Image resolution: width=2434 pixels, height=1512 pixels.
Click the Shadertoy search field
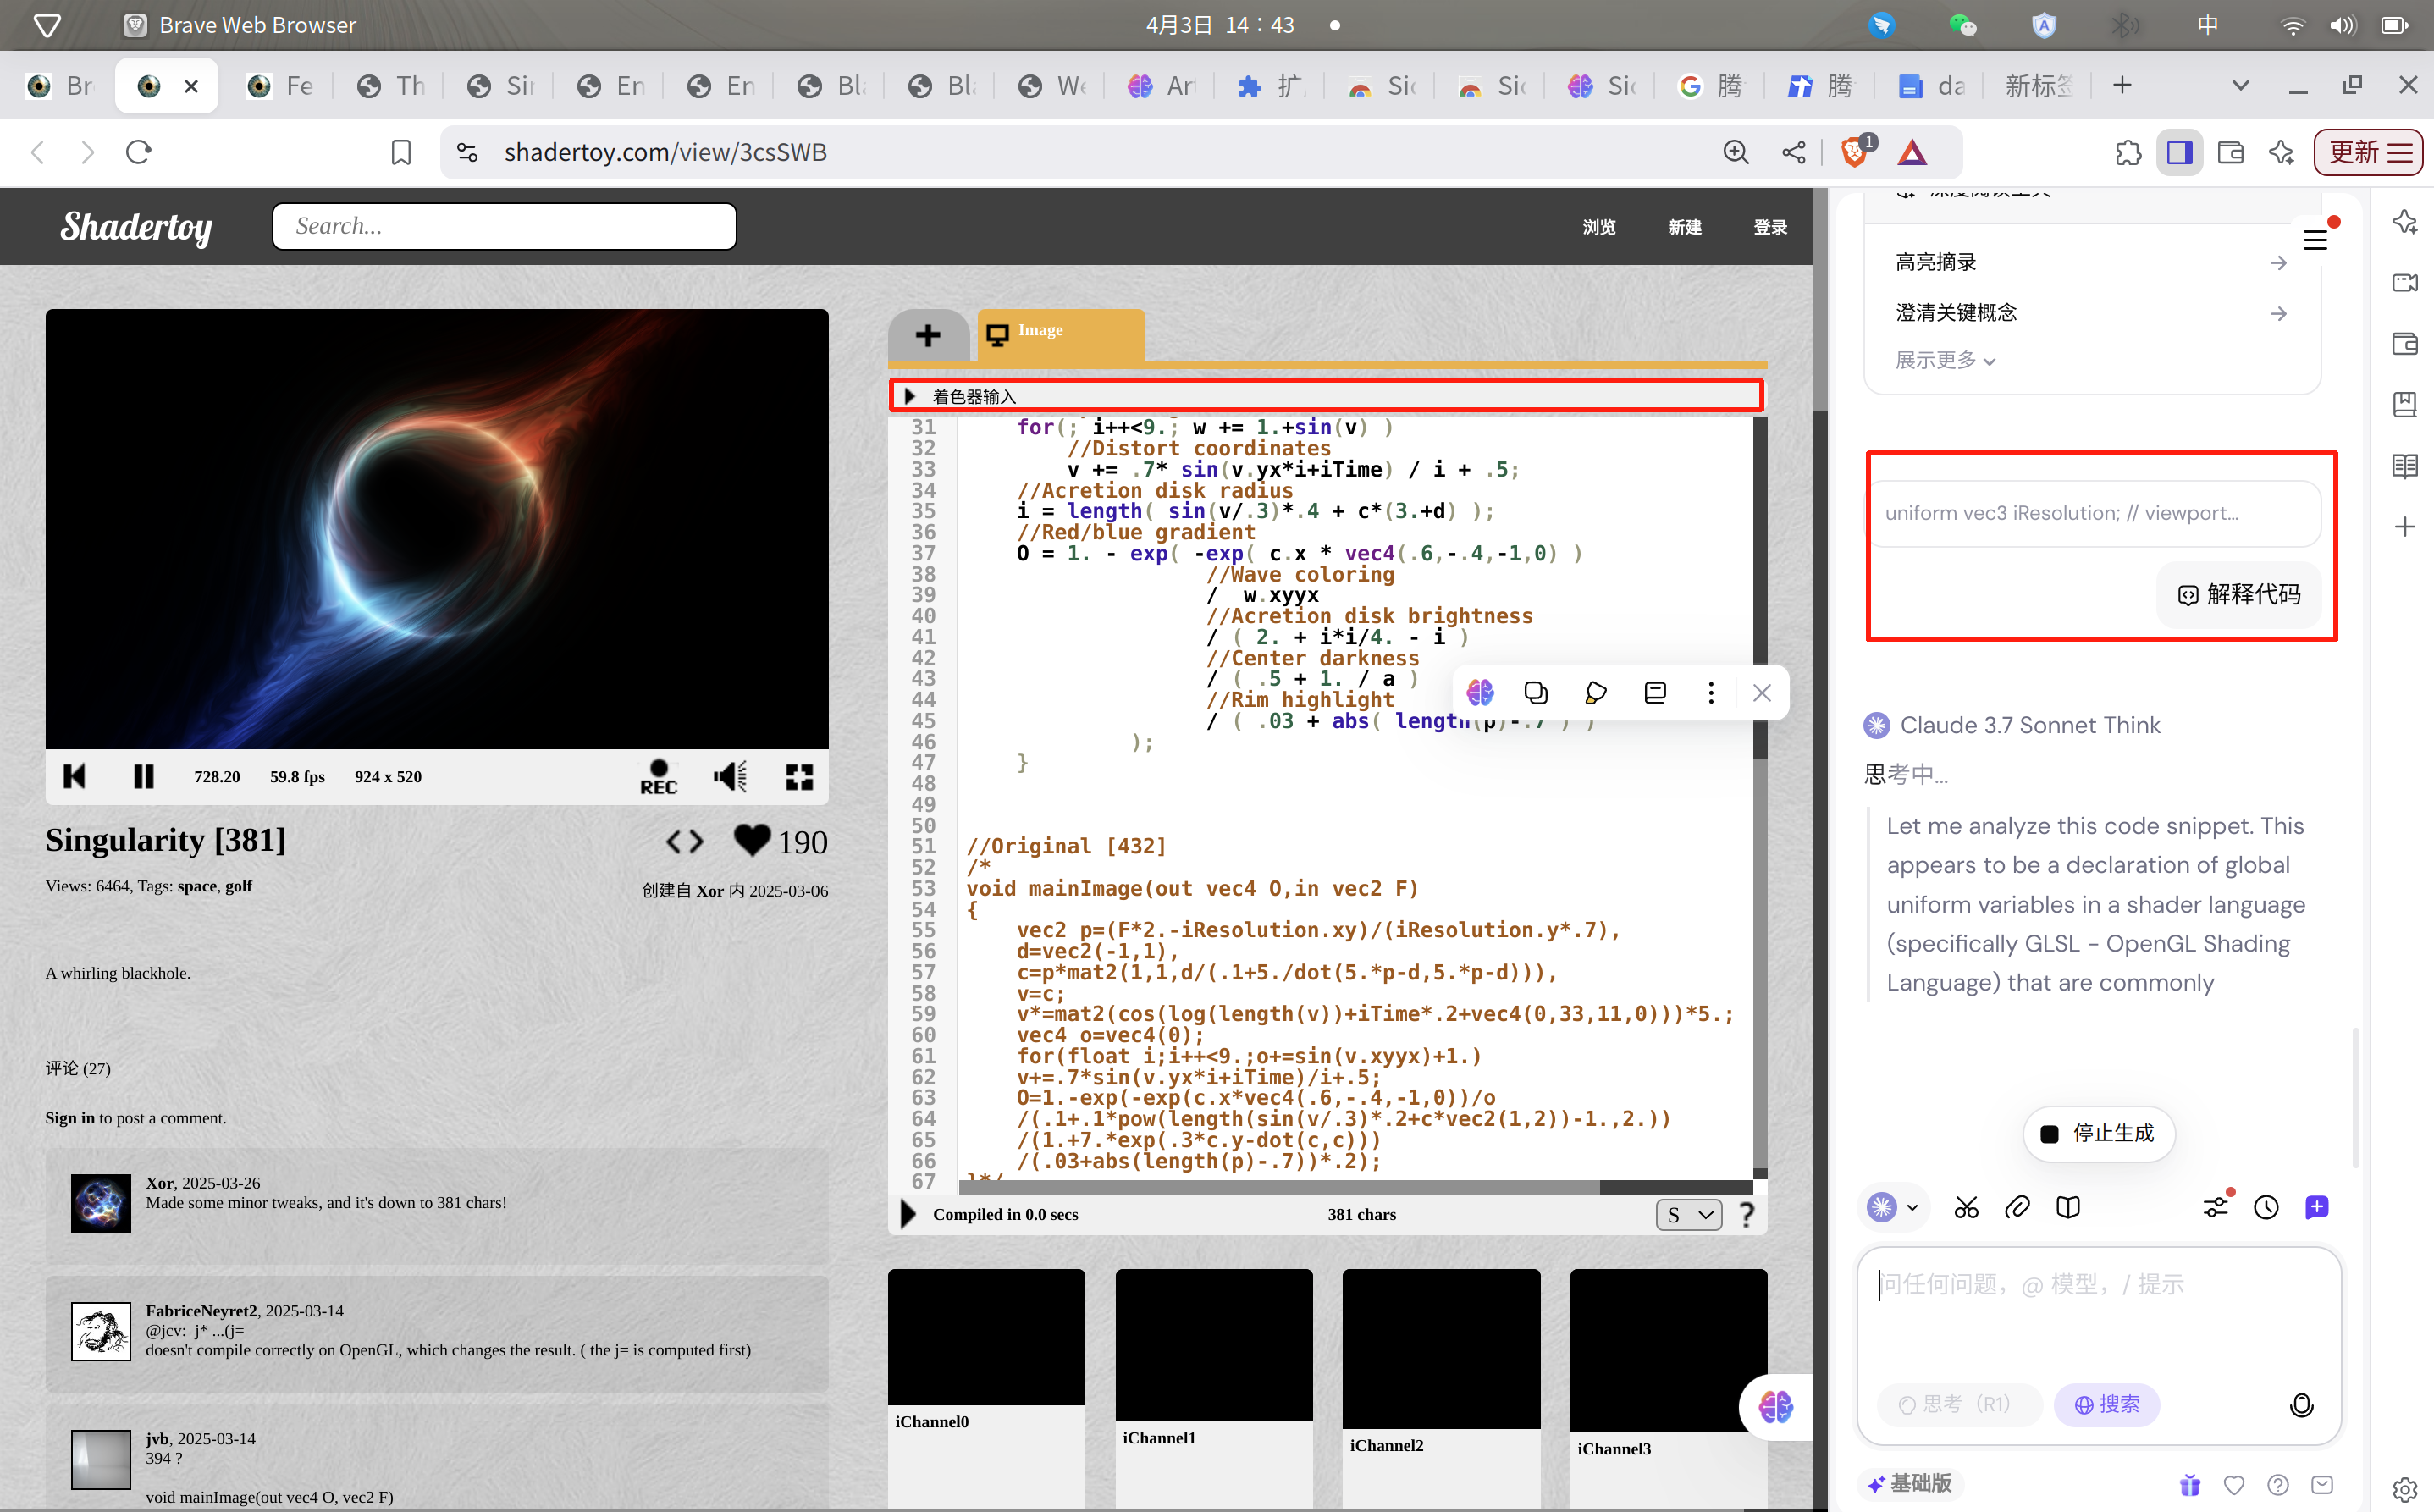(x=504, y=226)
